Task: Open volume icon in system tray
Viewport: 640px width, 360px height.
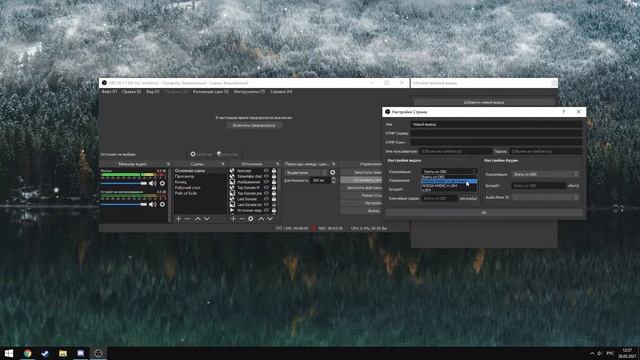Action: point(600,353)
